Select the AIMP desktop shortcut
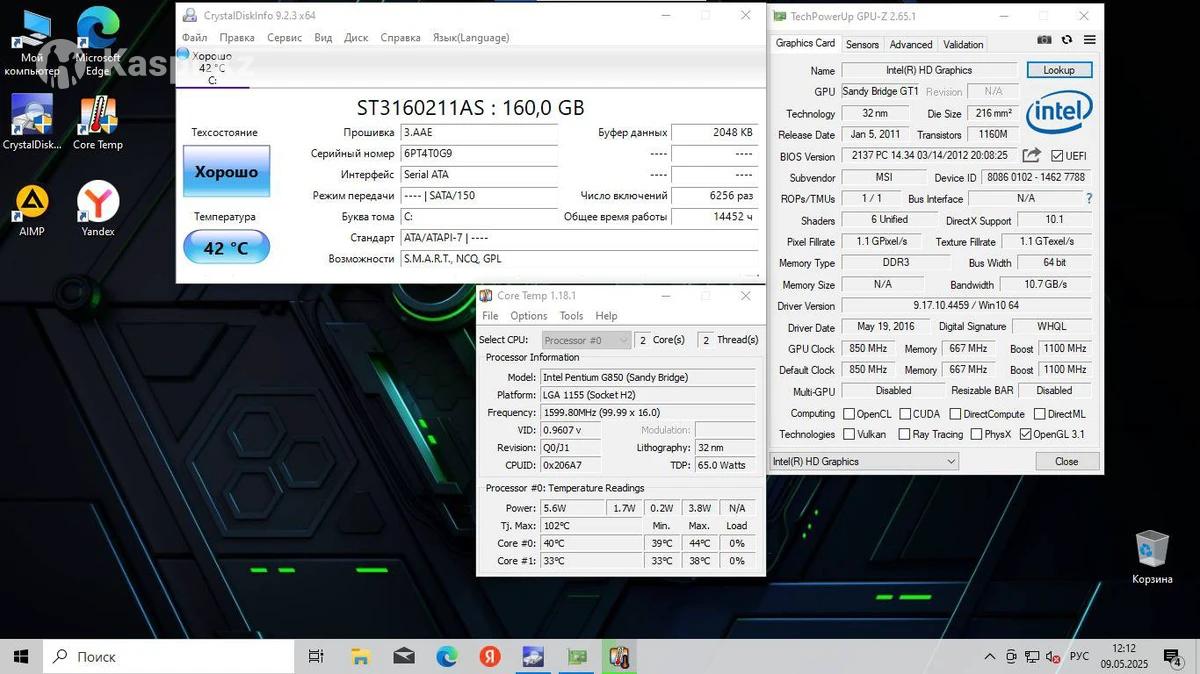1200x674 pixels. pos(32,210)
